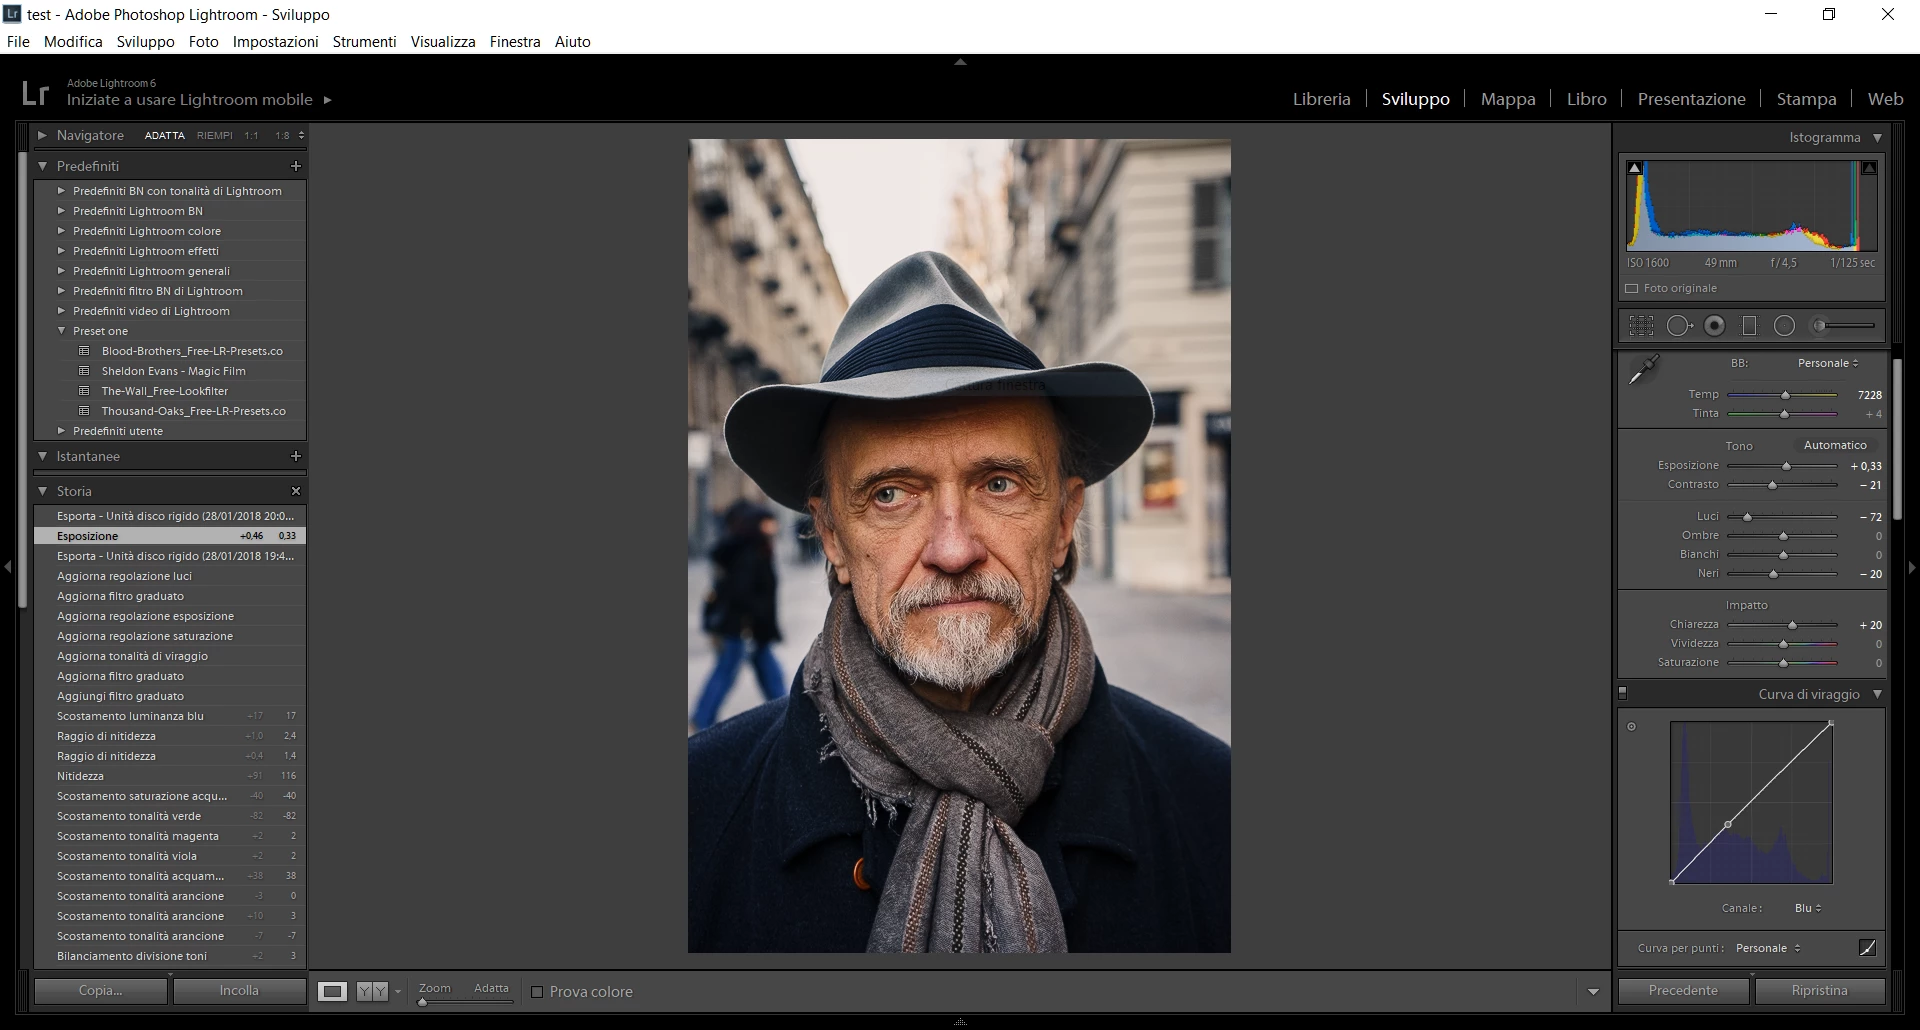This screenshot has width=1920, height=1030.
Task: Open BB Personale white balance dropdown
Action: (1828, 363)
